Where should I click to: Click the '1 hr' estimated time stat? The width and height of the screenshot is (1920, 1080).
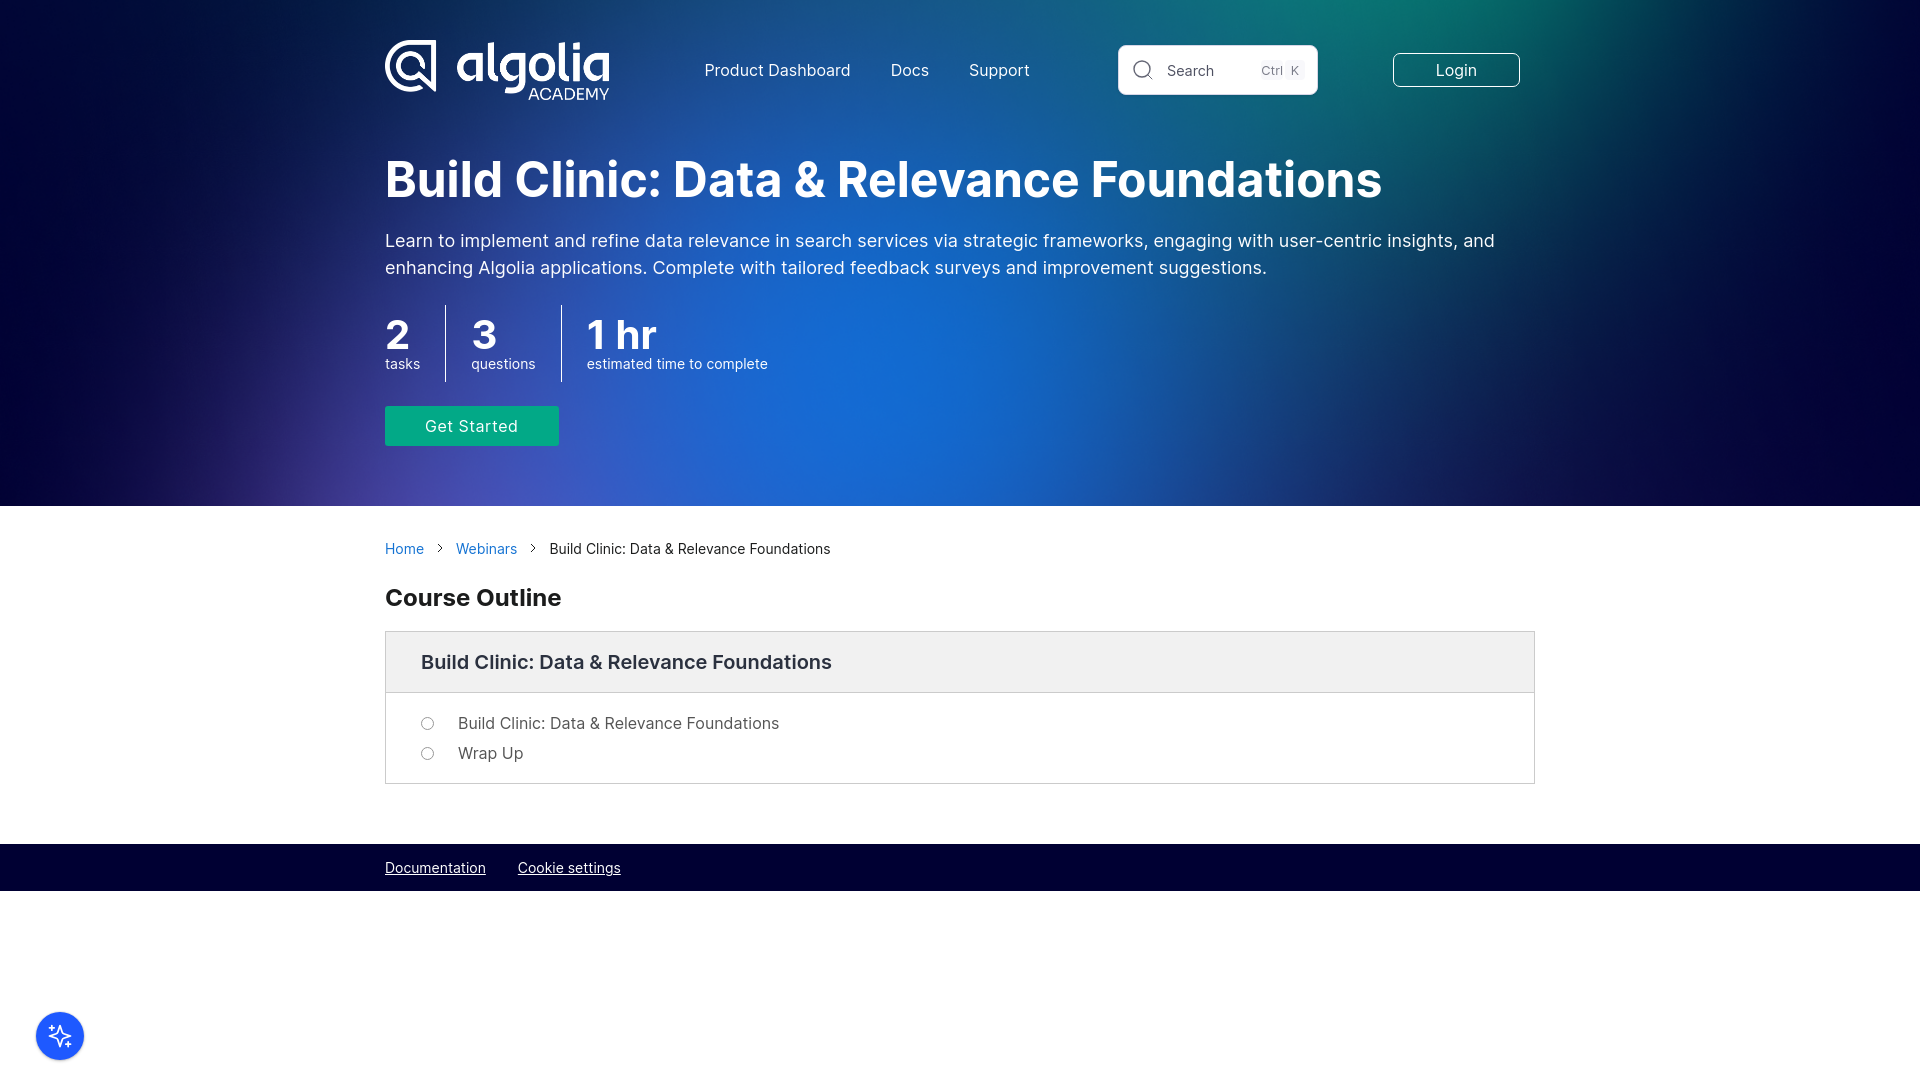(677, 343)
